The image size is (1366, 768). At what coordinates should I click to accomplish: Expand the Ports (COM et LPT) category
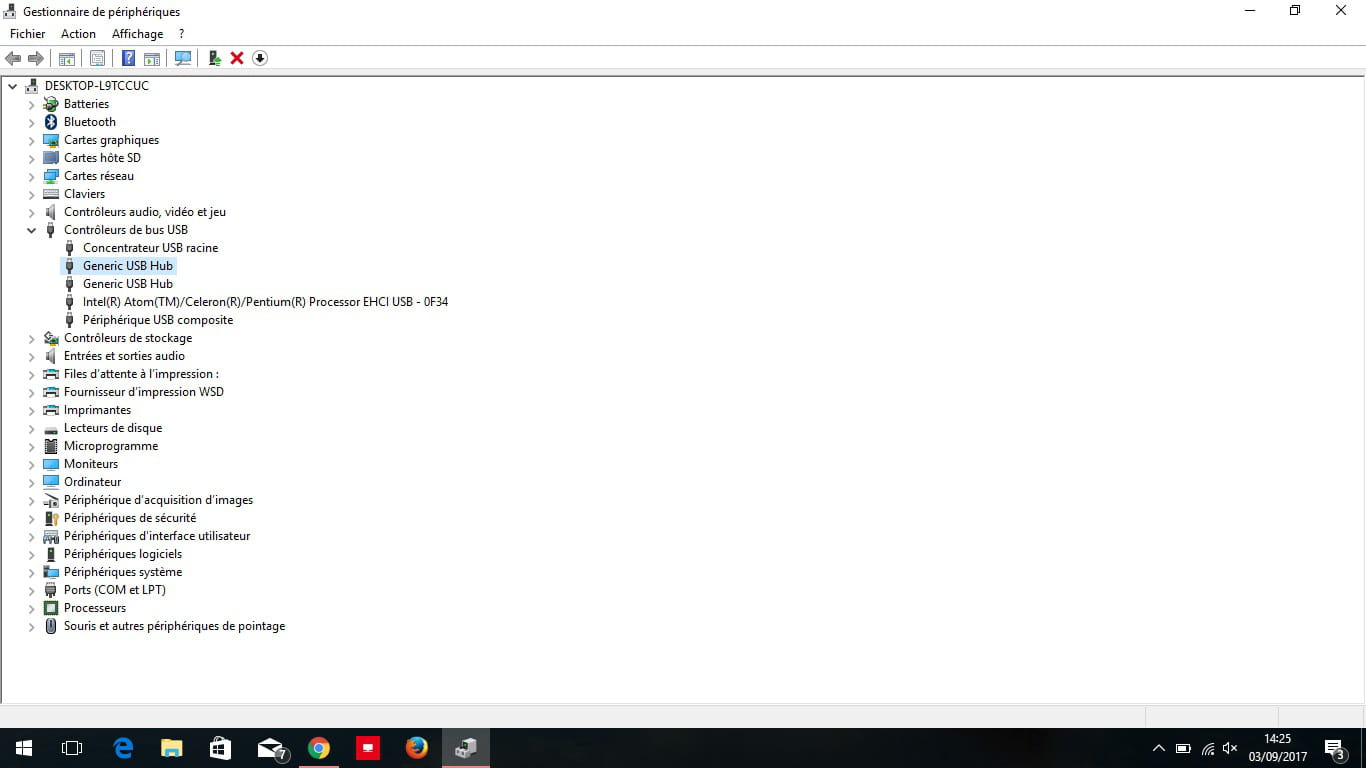[x=32, y=590]
